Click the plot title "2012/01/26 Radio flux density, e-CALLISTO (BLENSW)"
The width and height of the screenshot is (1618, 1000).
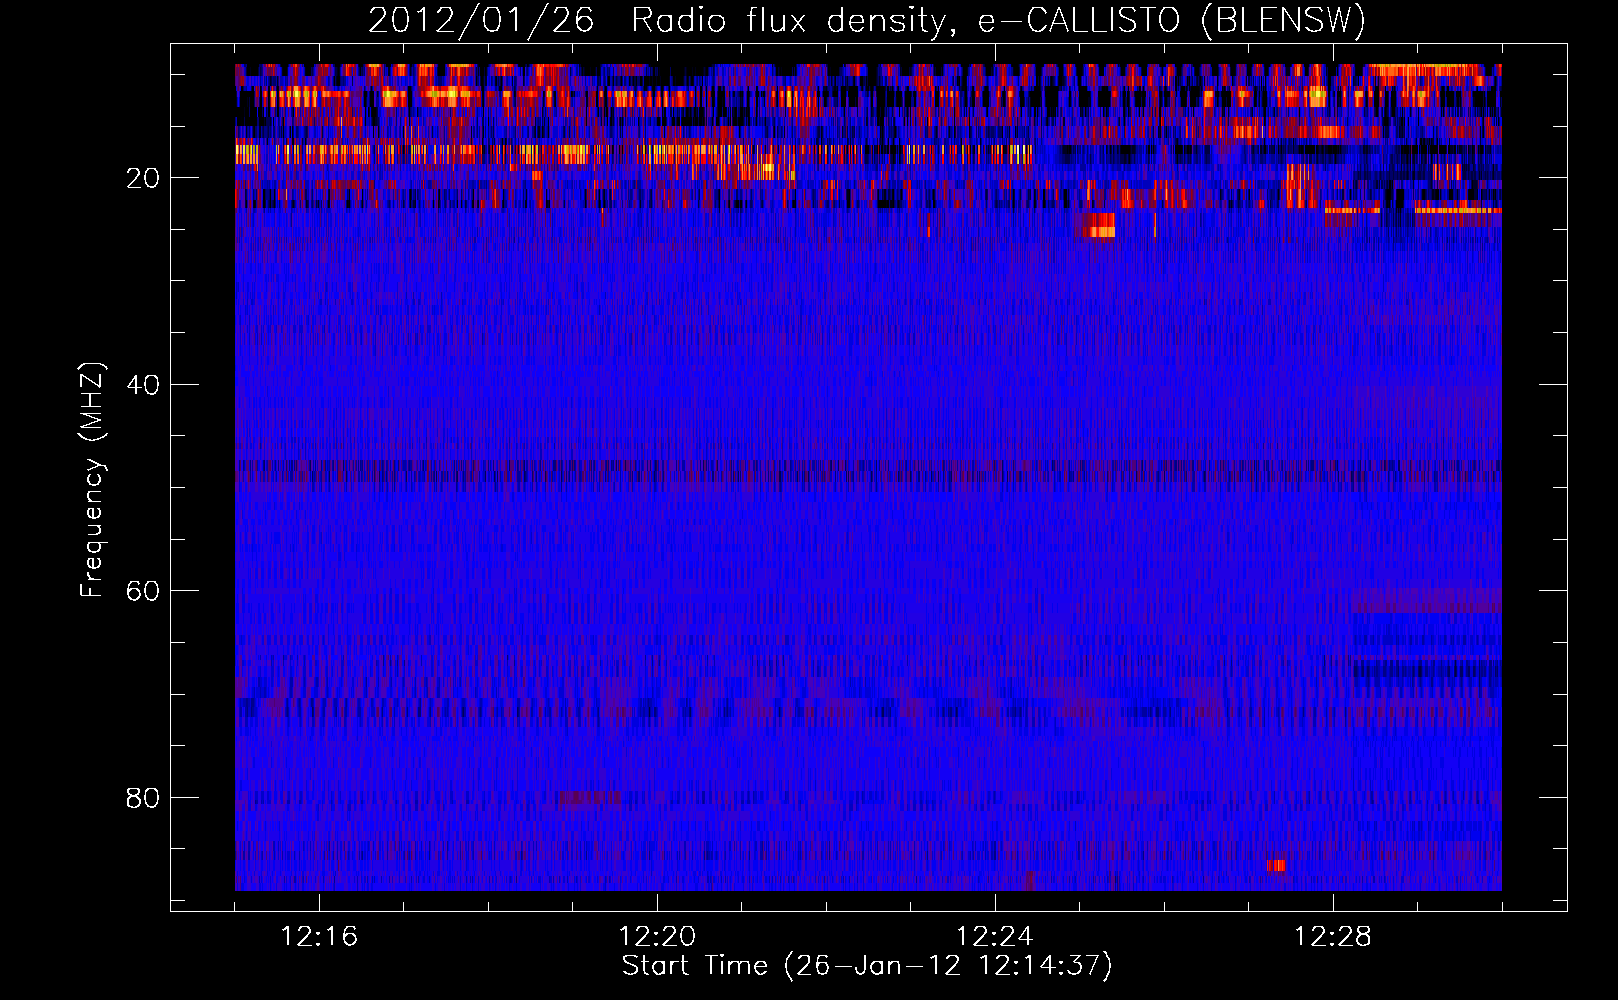click(867, 20)
